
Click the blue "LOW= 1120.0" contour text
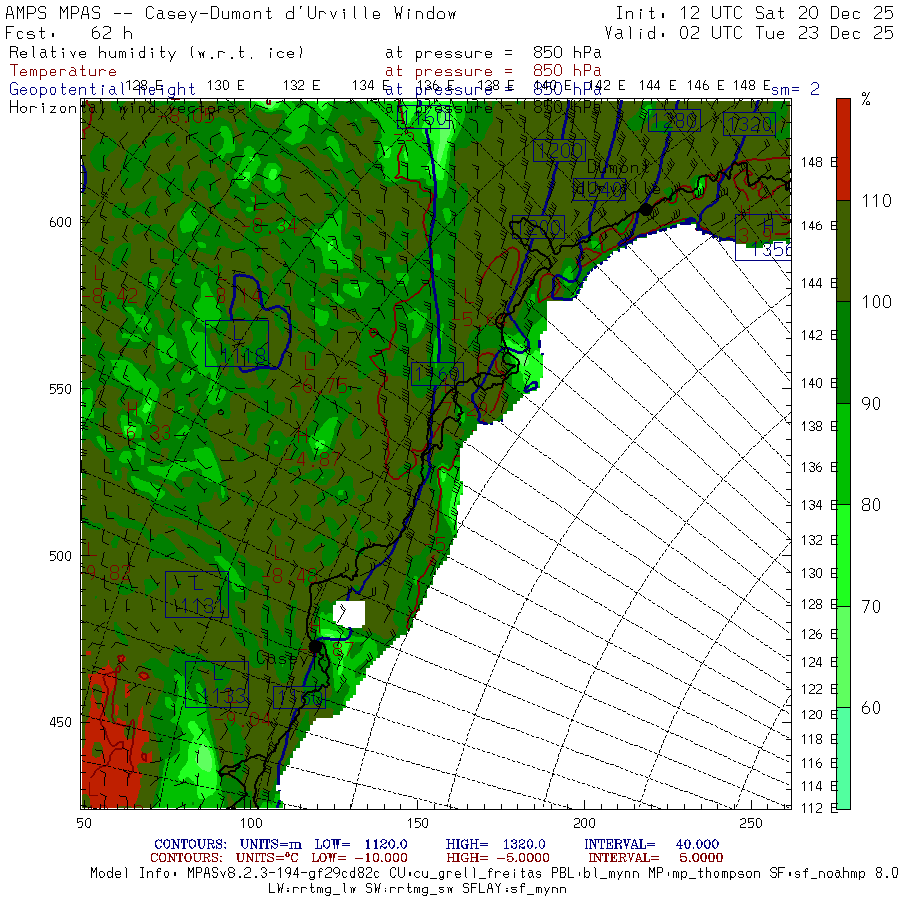pos(361,844)
